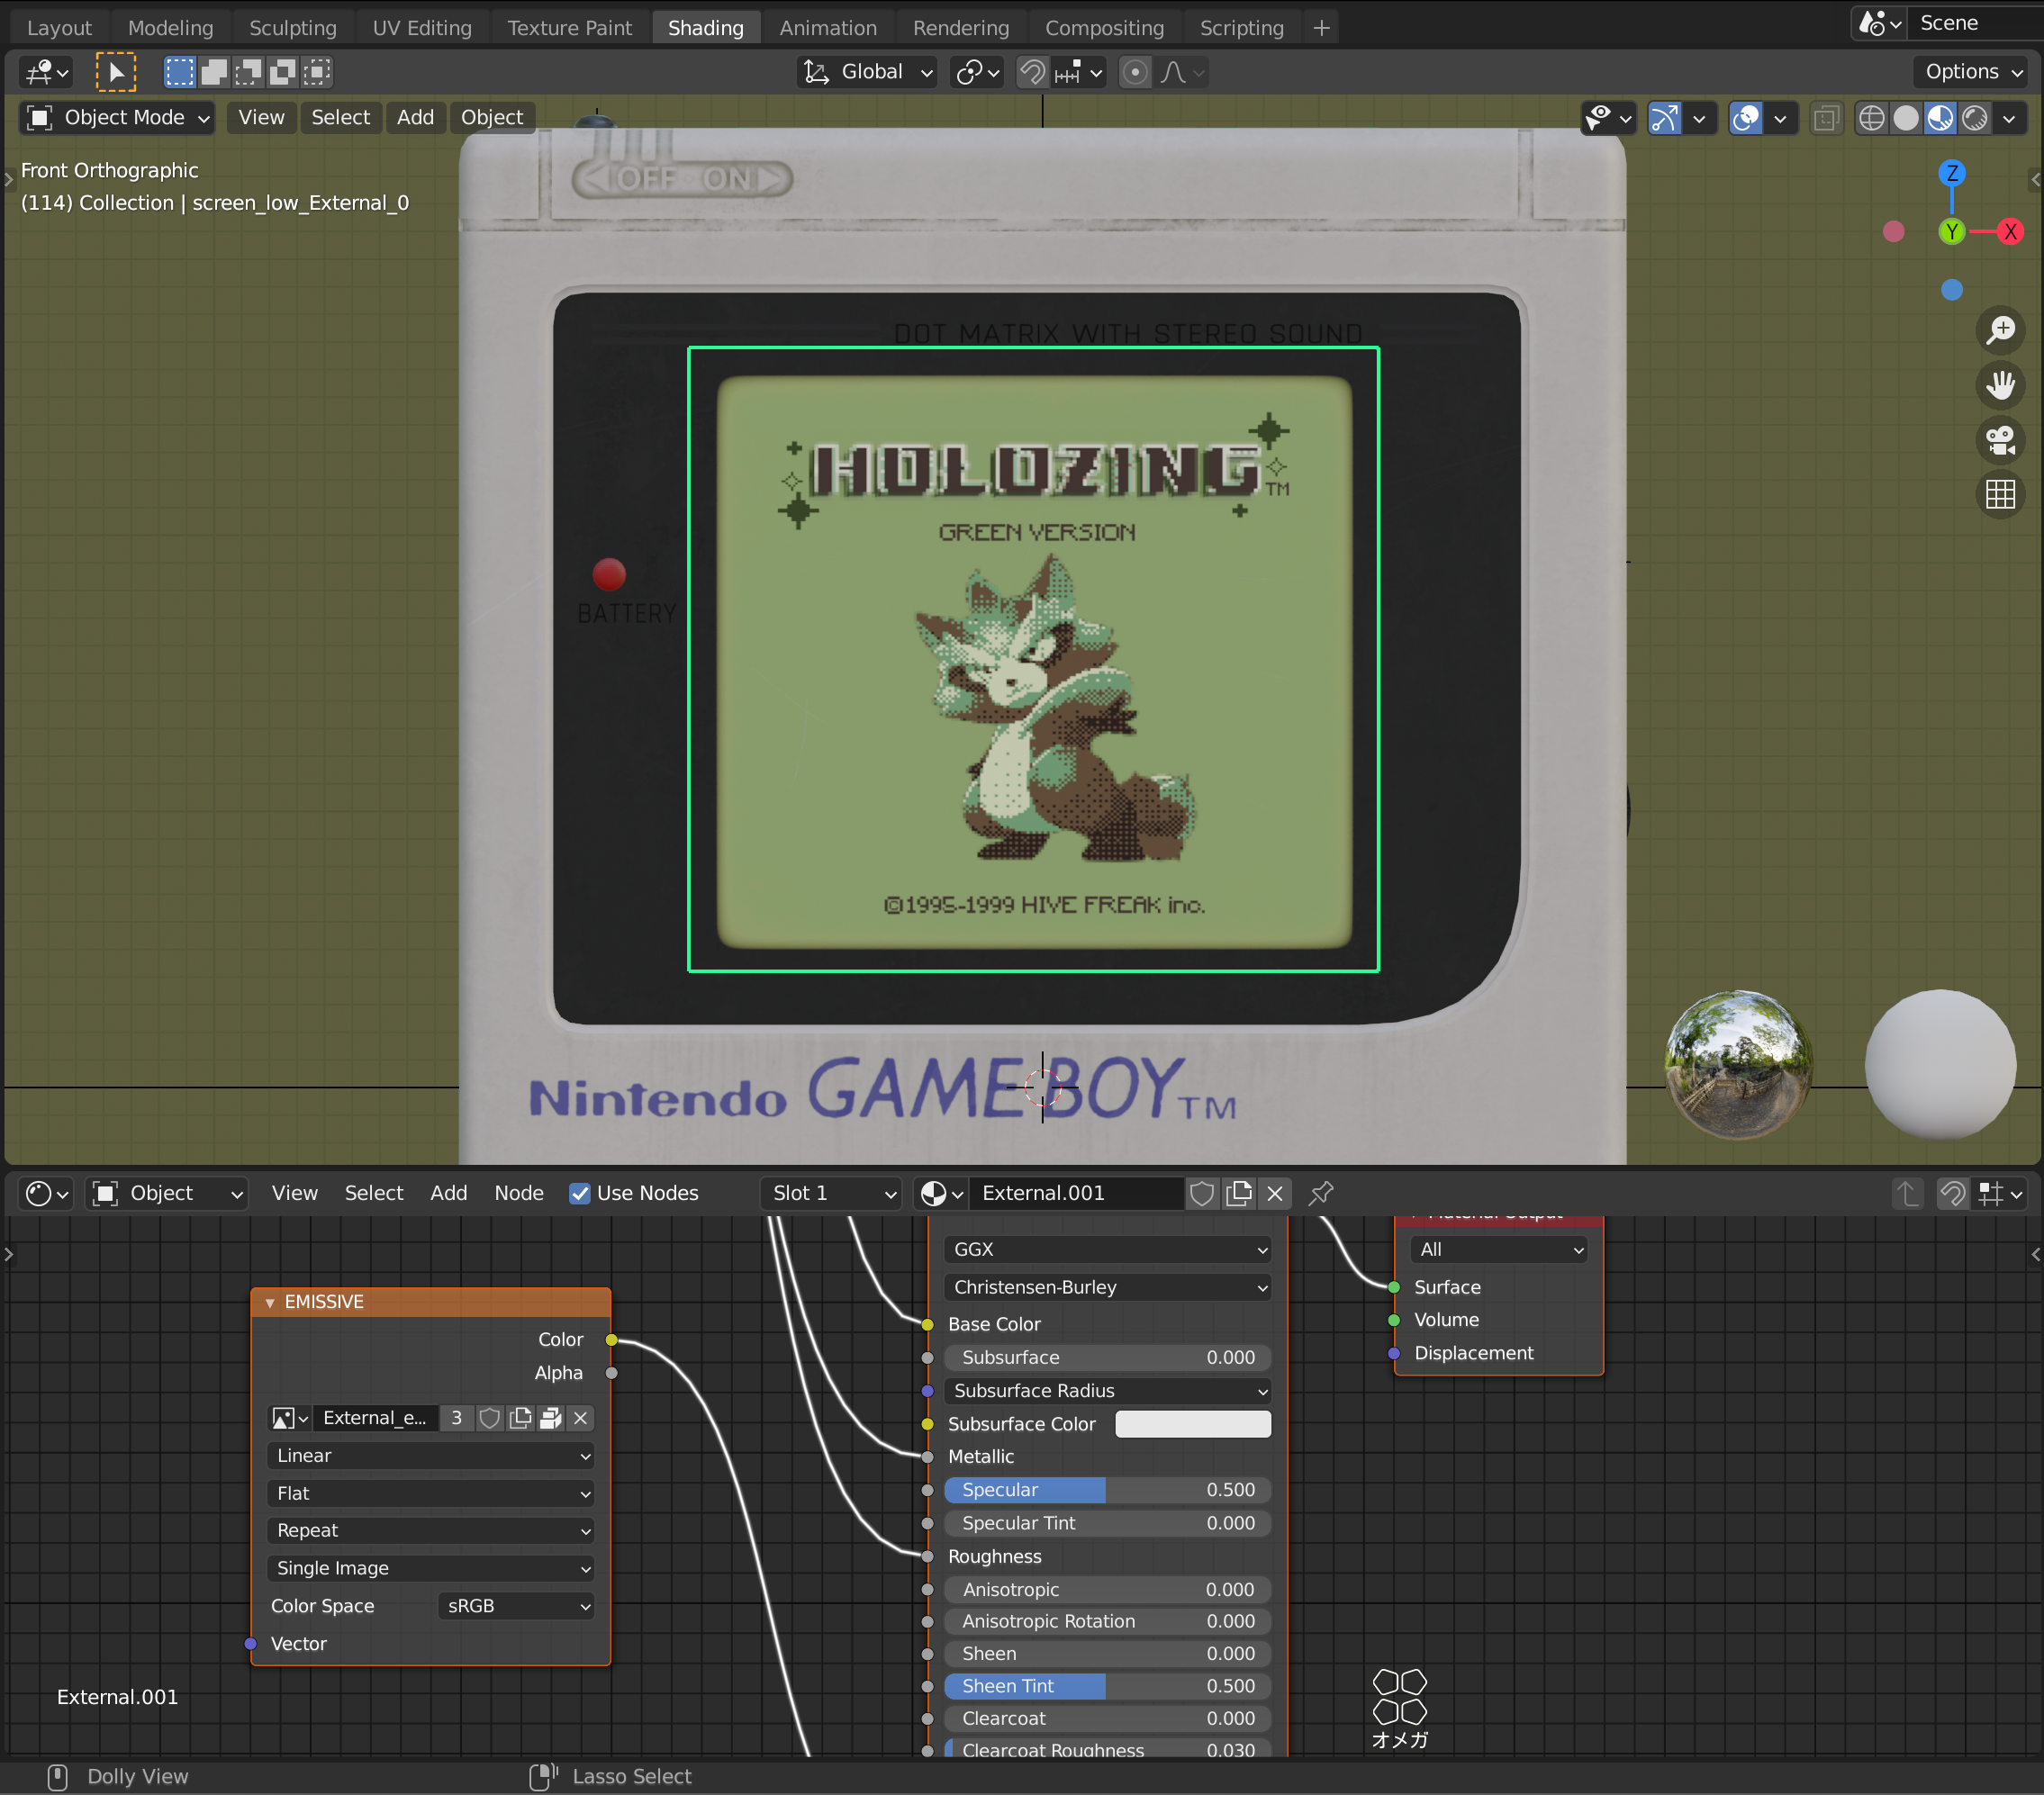The image size is (2044, 1795).
Task: Select the Tweak selection tool arrow
Action: [x=116, y=72]
